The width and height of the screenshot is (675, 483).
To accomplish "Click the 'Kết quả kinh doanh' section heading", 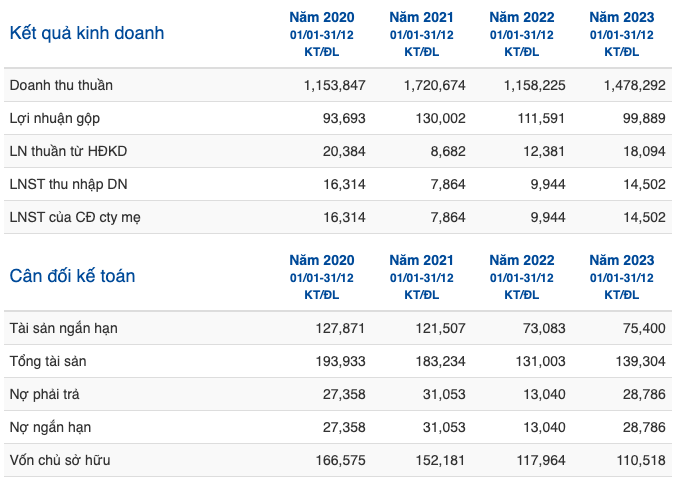I will pyautogui.click(x=87, y=33).
